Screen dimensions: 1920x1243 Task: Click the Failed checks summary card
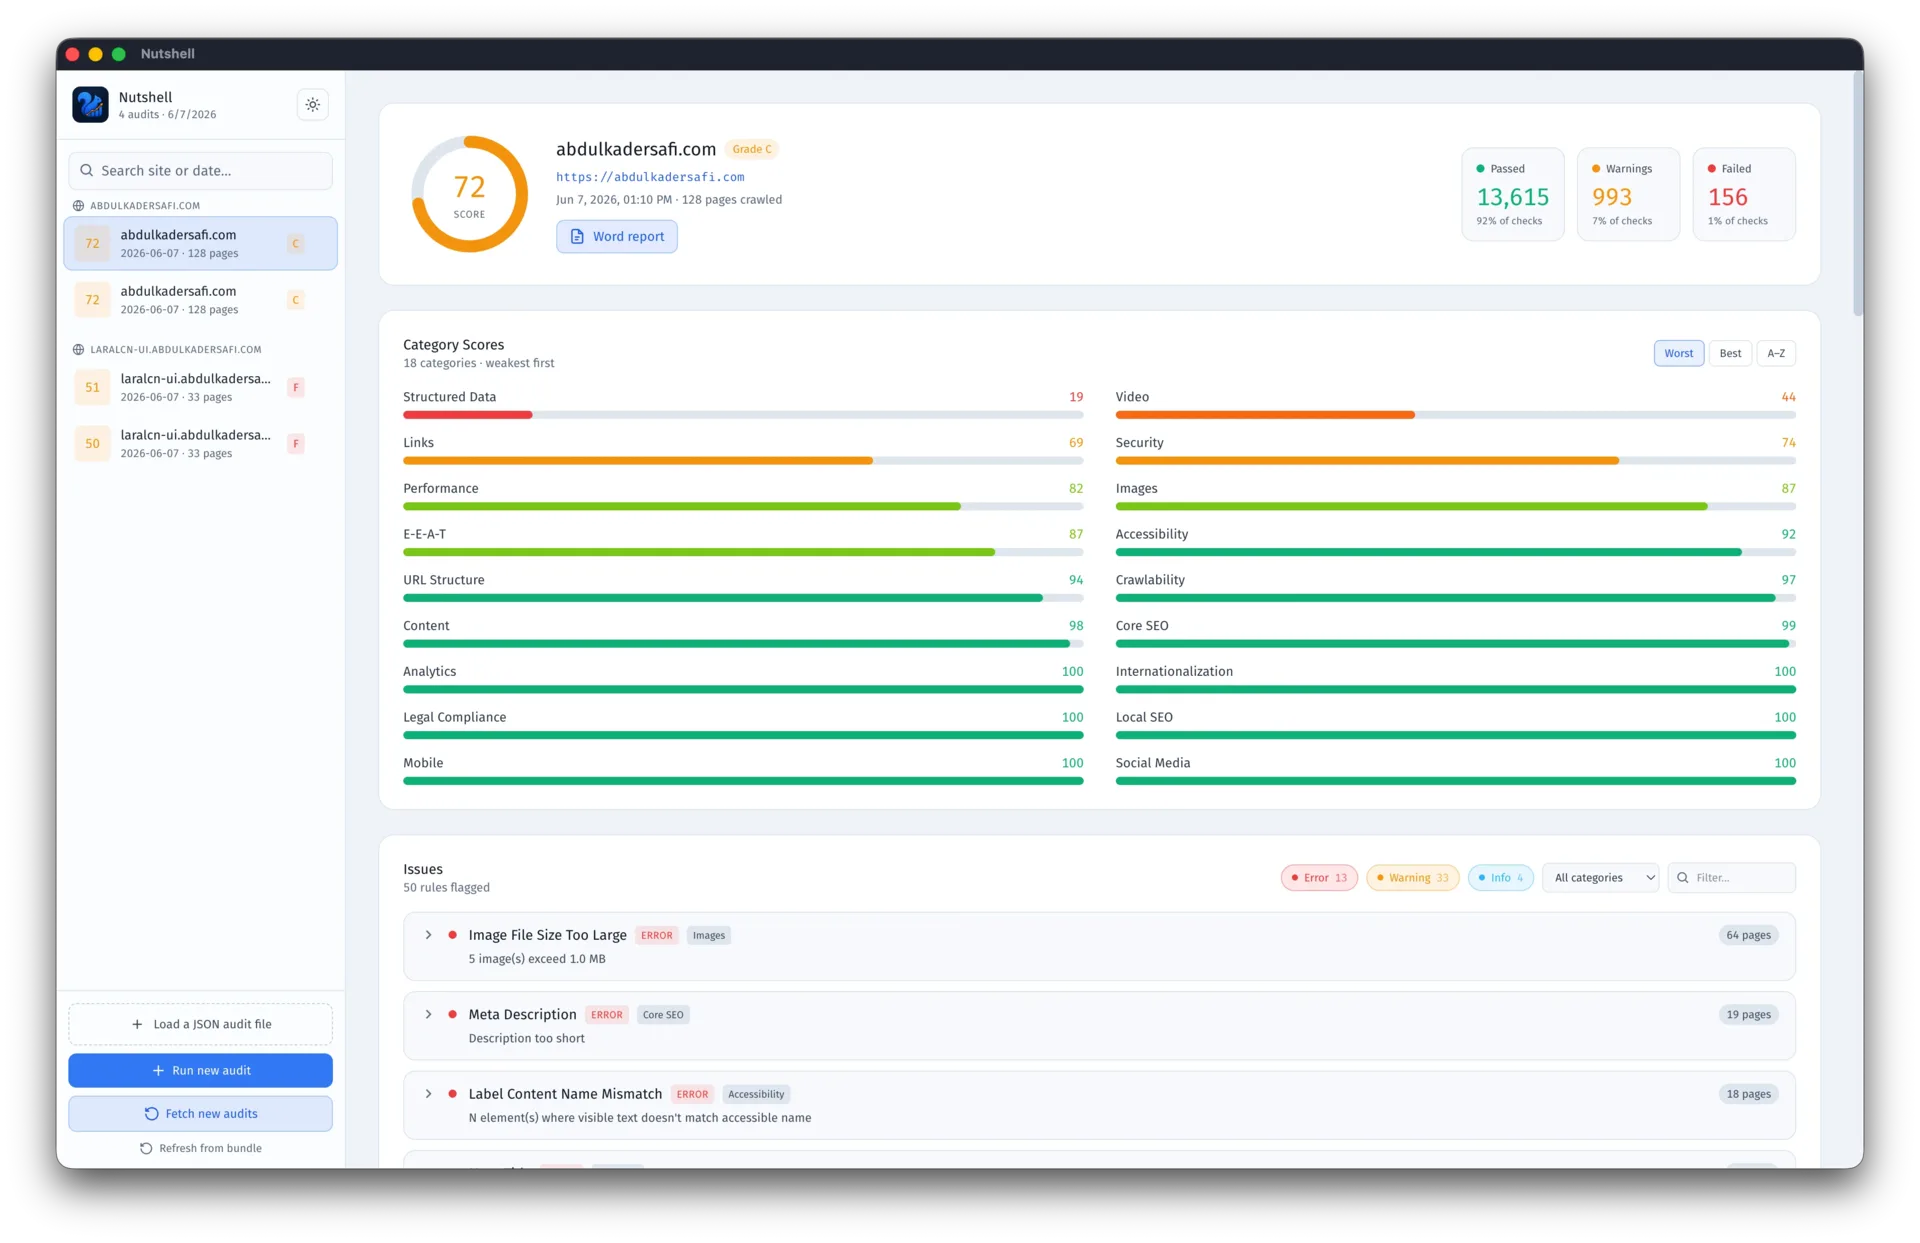[1743, 194]
